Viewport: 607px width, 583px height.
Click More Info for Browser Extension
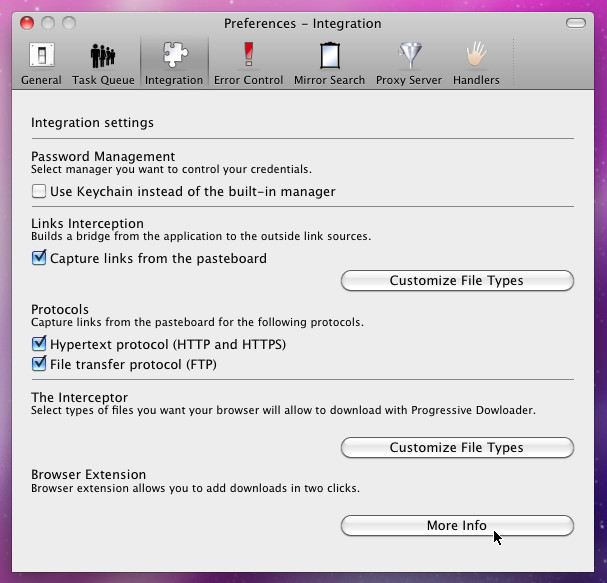pos(457,525)
